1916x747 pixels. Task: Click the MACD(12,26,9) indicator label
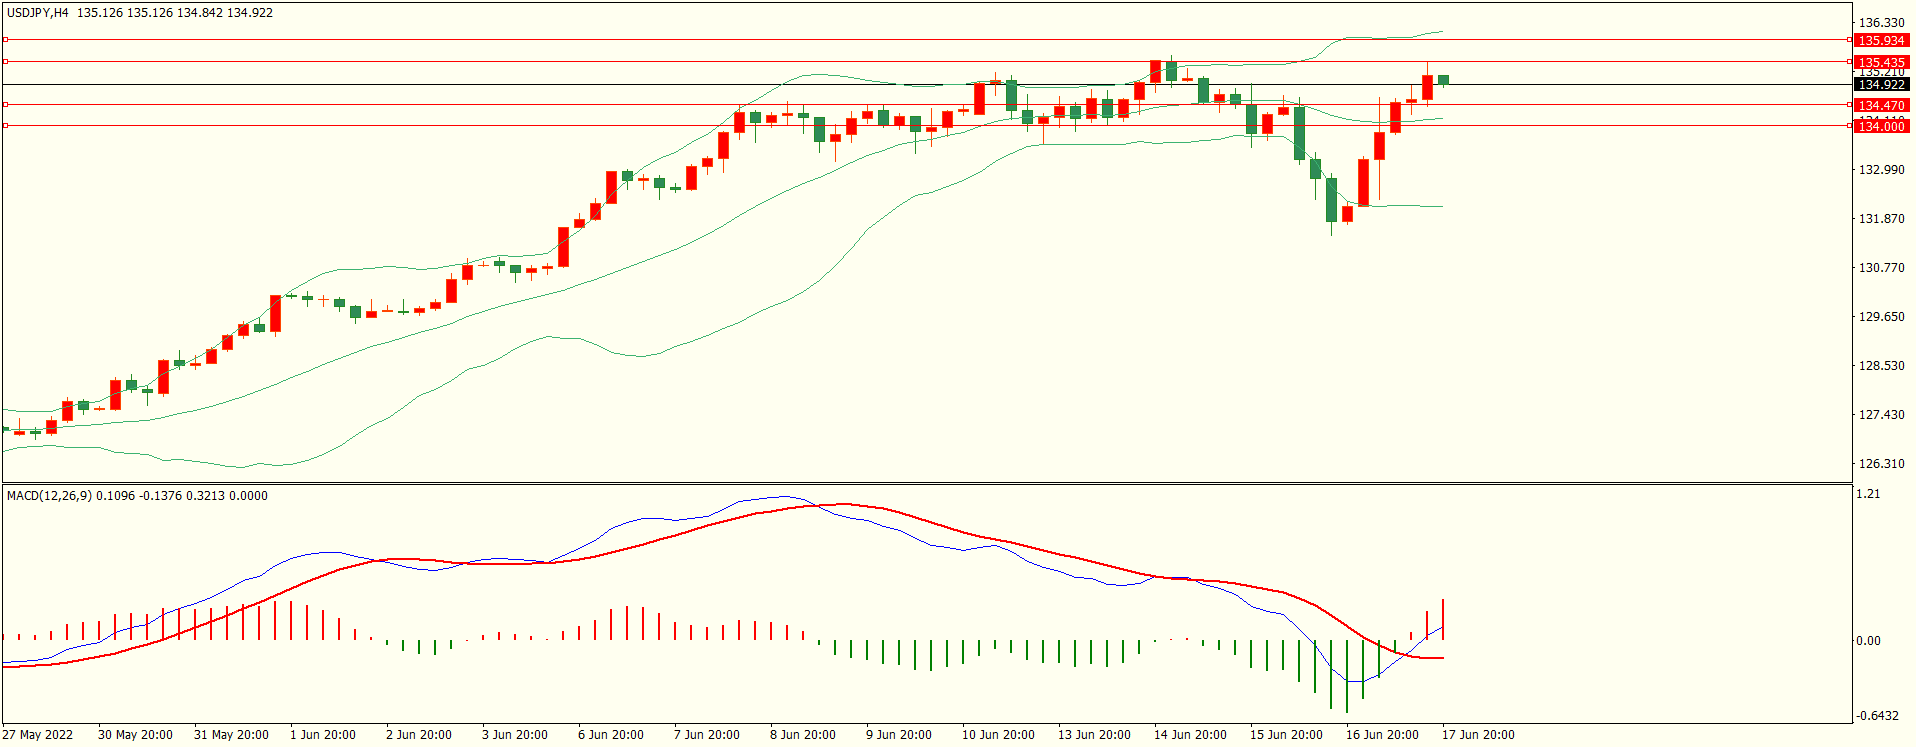coord(48,496)
